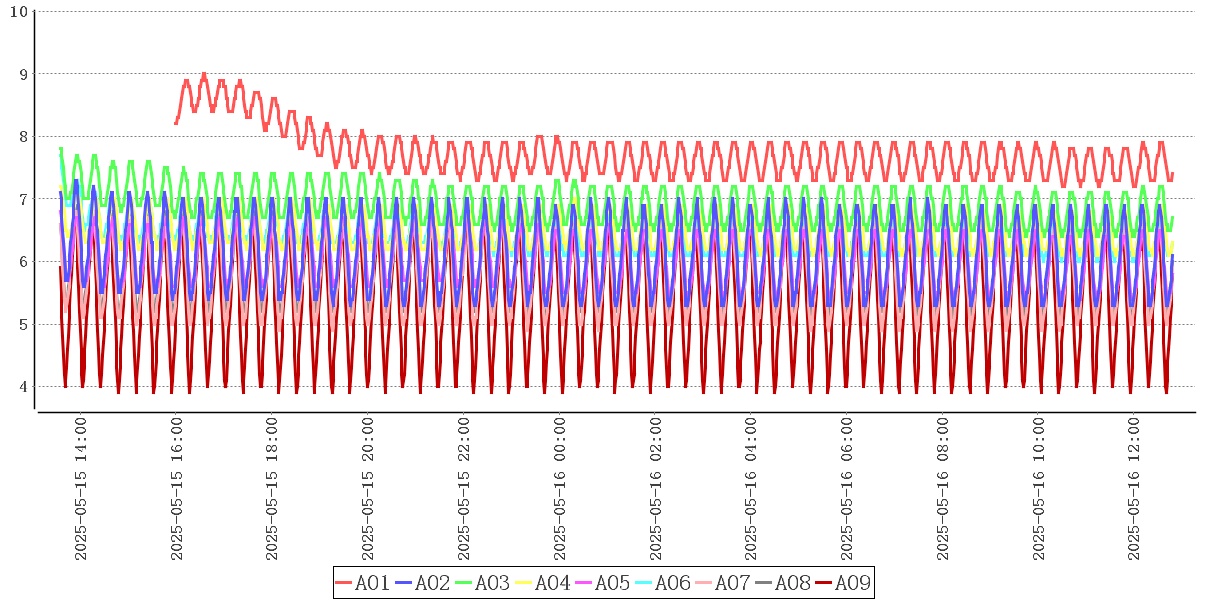Click the A07 pink legend entry
Viewport: 1207px width, 600px height.
click(722, 583)
